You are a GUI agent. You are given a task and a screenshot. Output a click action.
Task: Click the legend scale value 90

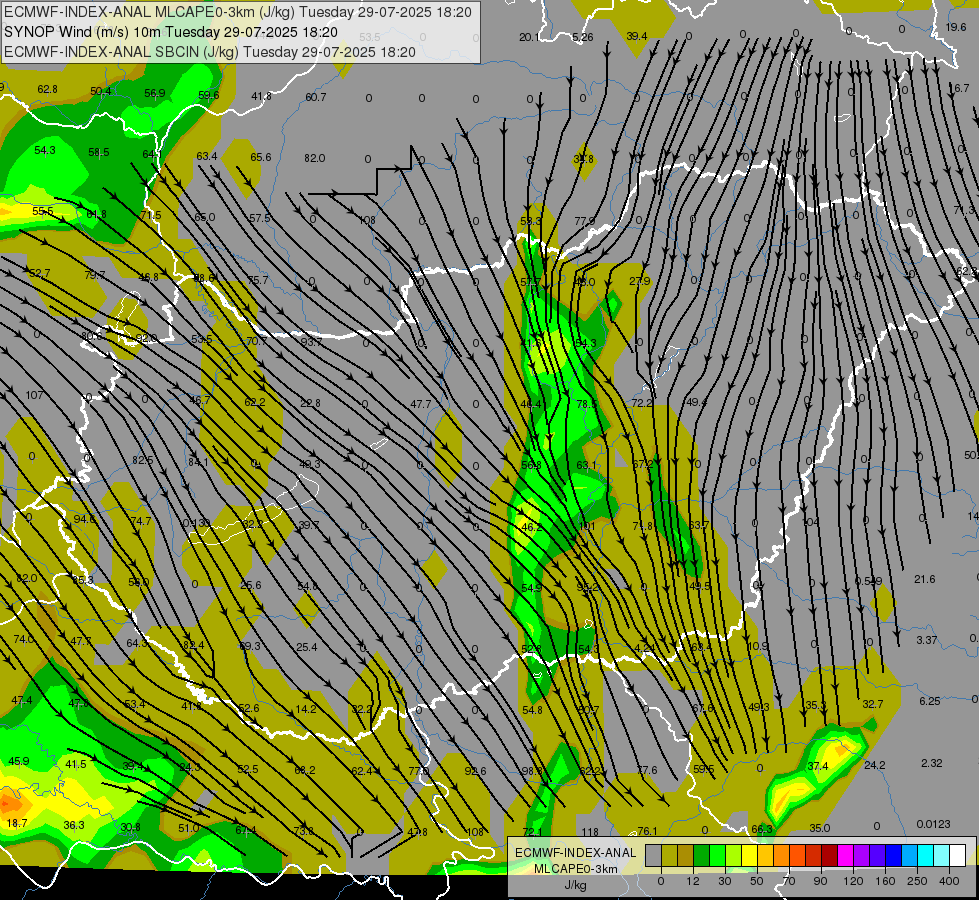tap(820, 881)
